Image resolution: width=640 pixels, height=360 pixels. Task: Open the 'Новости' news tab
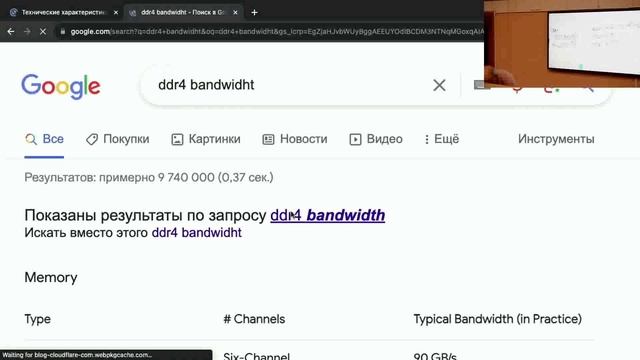coord(295,139)
